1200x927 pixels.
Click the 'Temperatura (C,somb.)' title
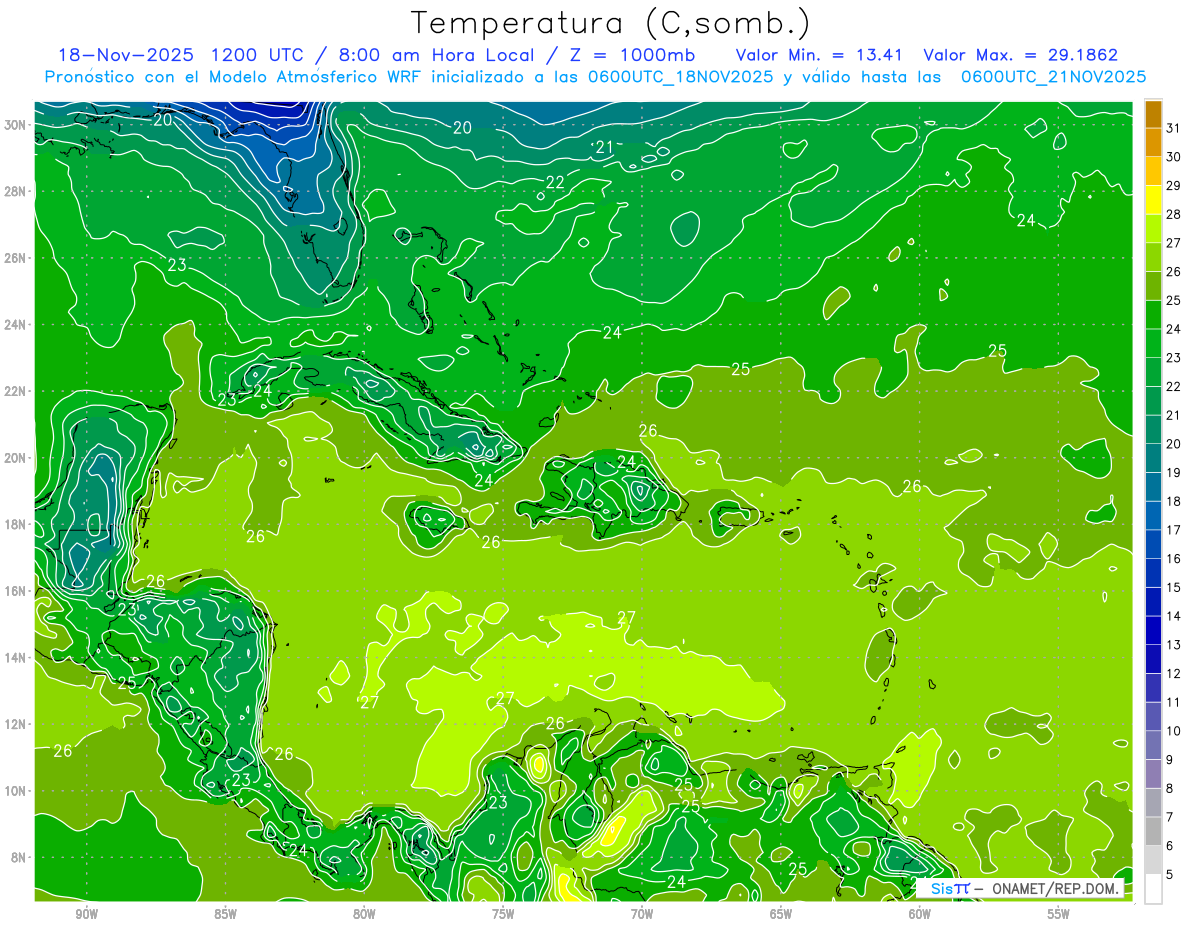(611, 23)
